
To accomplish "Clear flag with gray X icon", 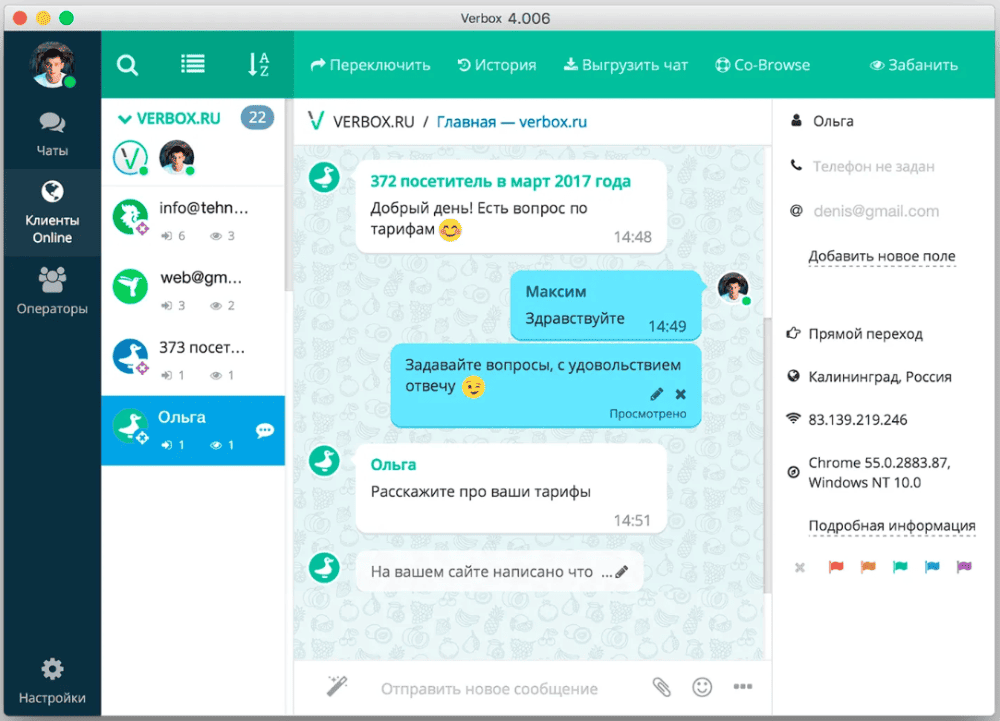I will click(x=800, y=567).
